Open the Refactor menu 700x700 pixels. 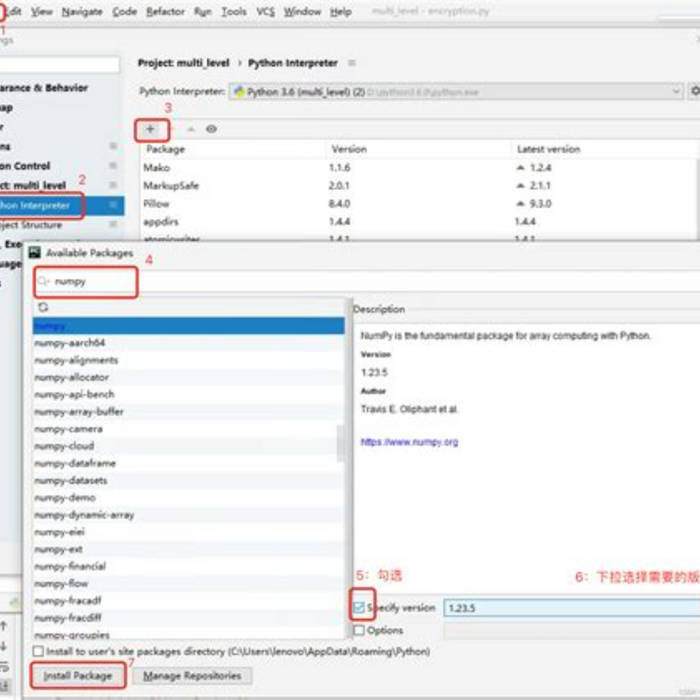point(165,12)
